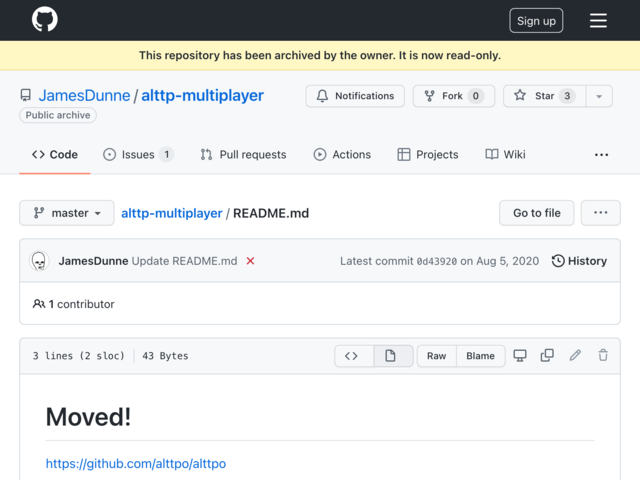Open file options ellipsis beside Go to file
The height and width of the screenshot is (480, 640).
point(600,213)
